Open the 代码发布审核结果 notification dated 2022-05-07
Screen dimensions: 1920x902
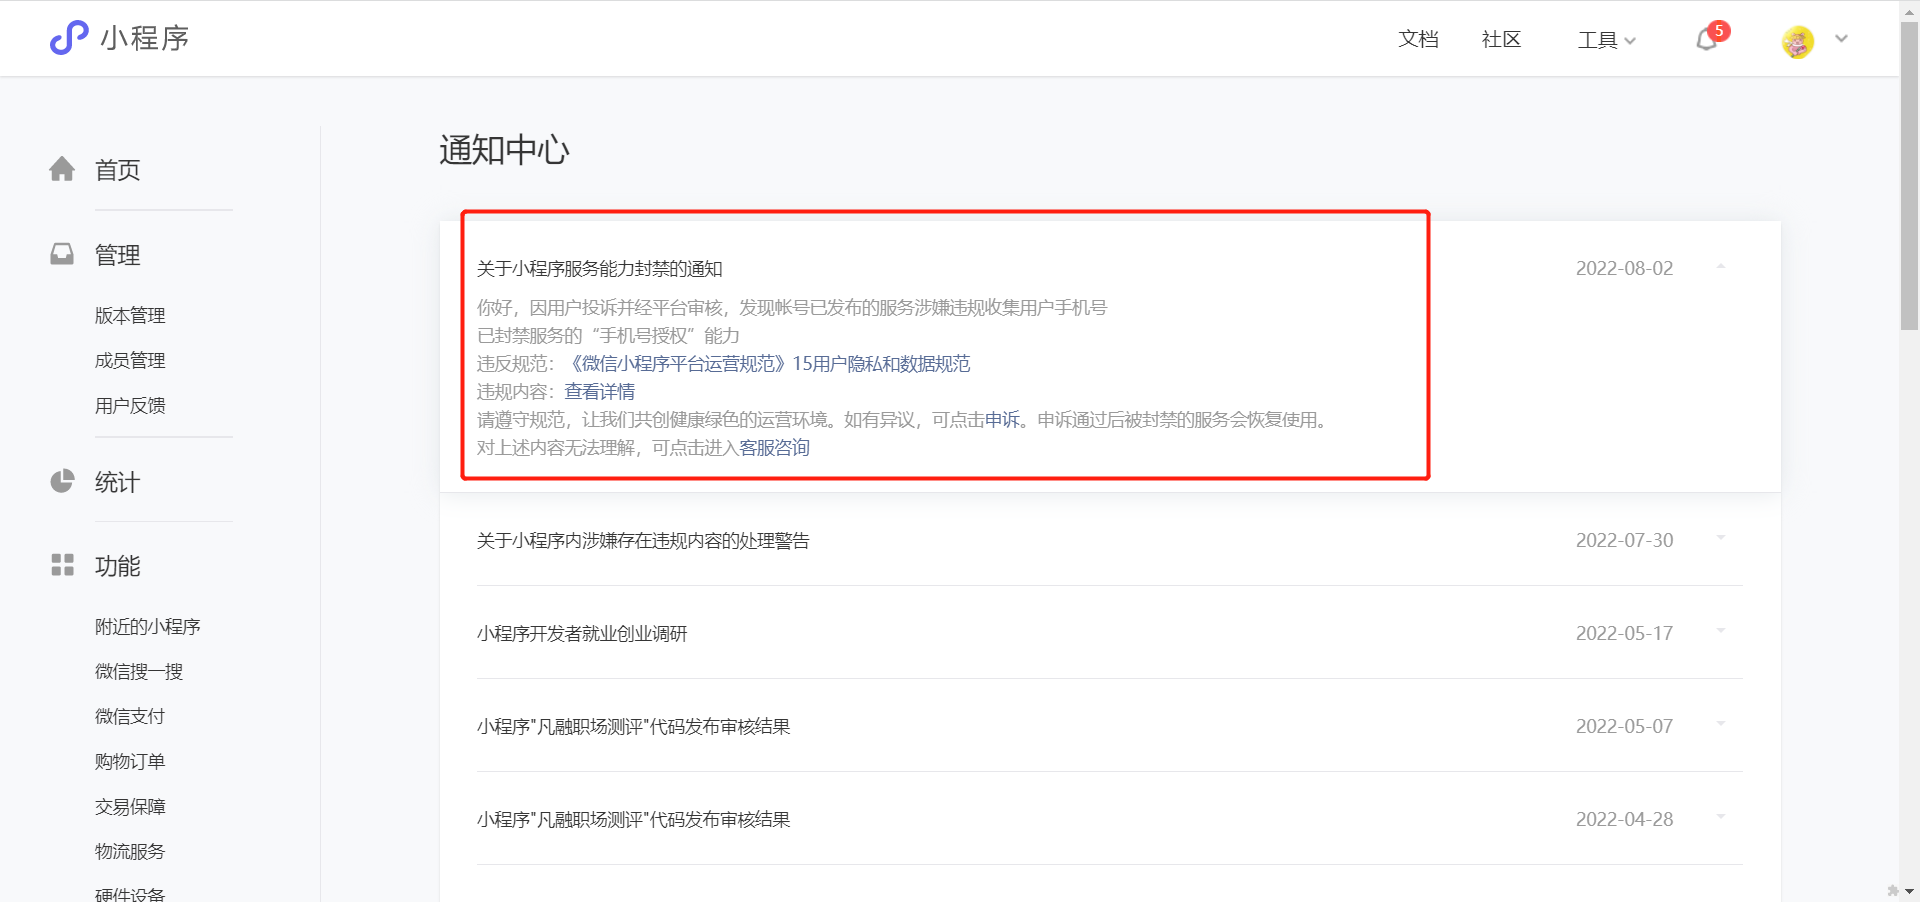point(633,726)
